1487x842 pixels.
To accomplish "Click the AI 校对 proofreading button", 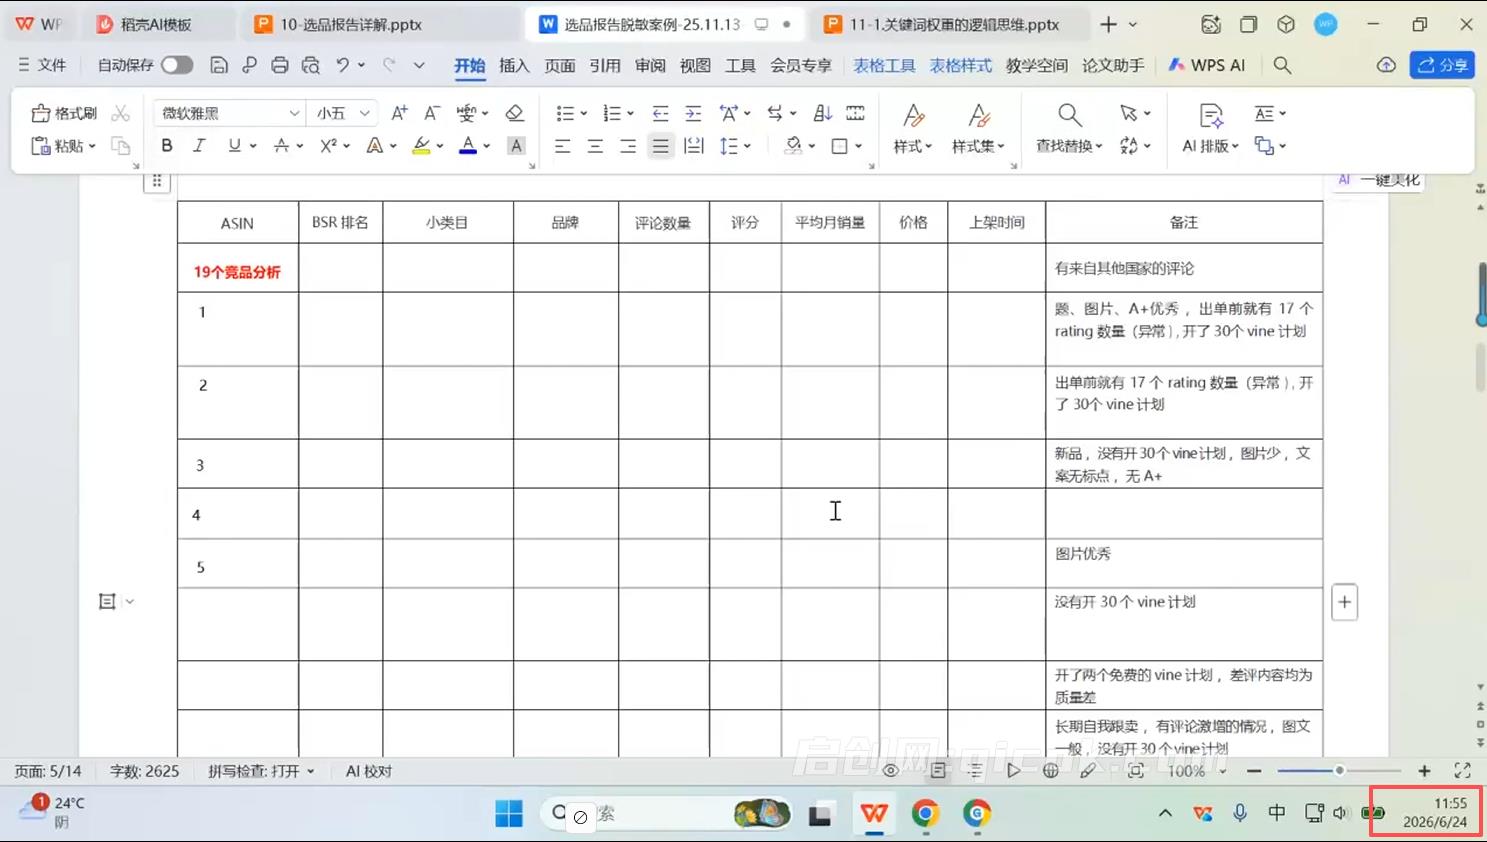I will point(369,771).
